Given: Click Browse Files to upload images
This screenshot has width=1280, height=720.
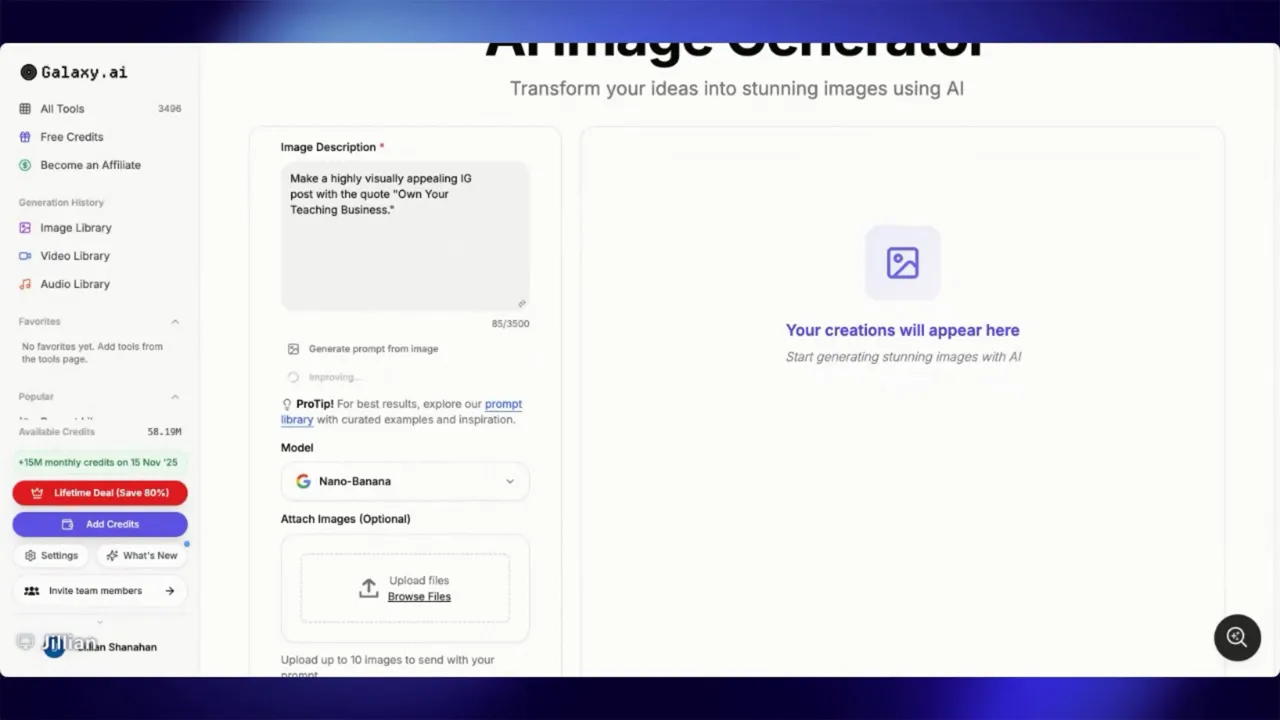Looking at the screenshot, I should click(419, 596).
